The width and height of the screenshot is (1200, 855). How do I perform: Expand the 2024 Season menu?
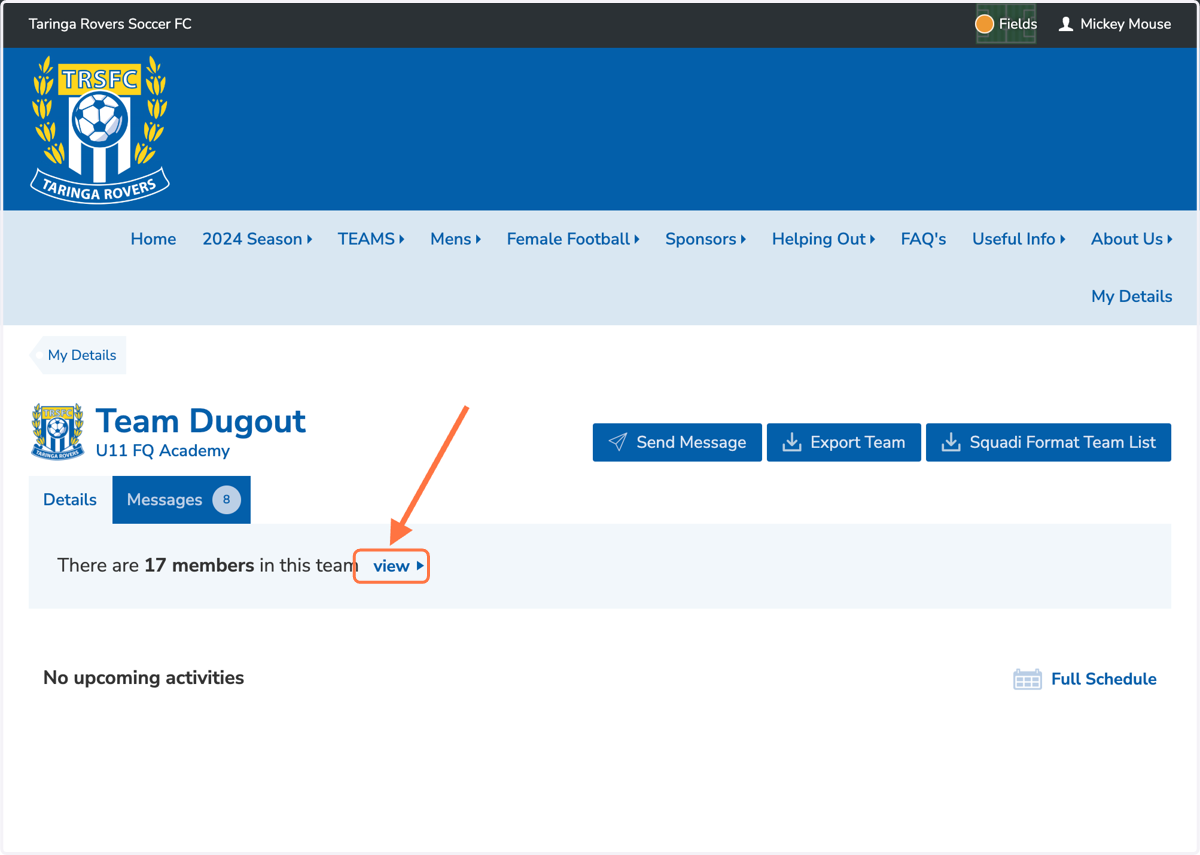coord(257,239)
